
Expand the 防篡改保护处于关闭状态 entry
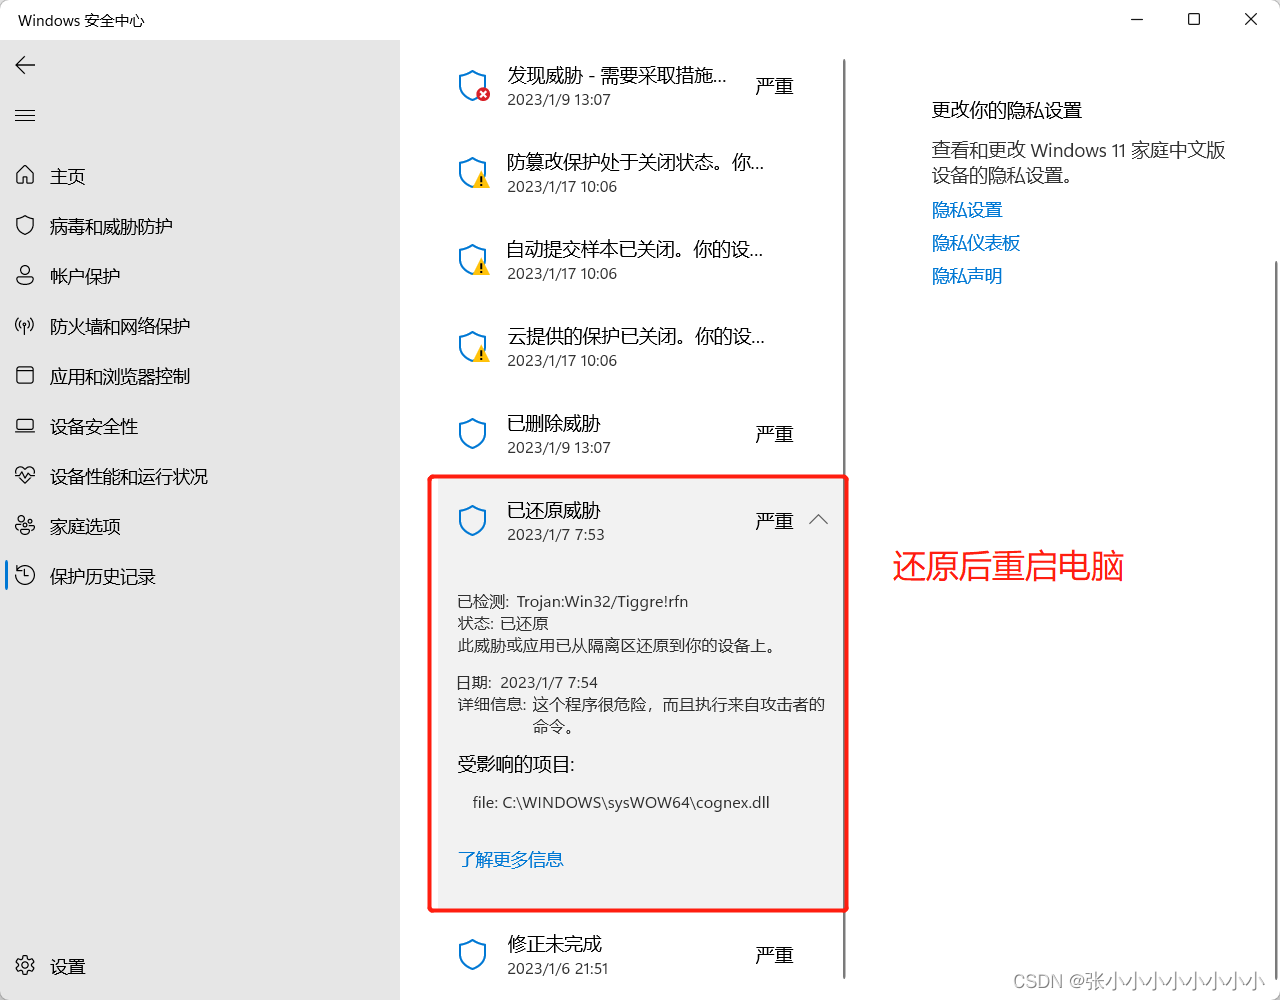point(636,173)
